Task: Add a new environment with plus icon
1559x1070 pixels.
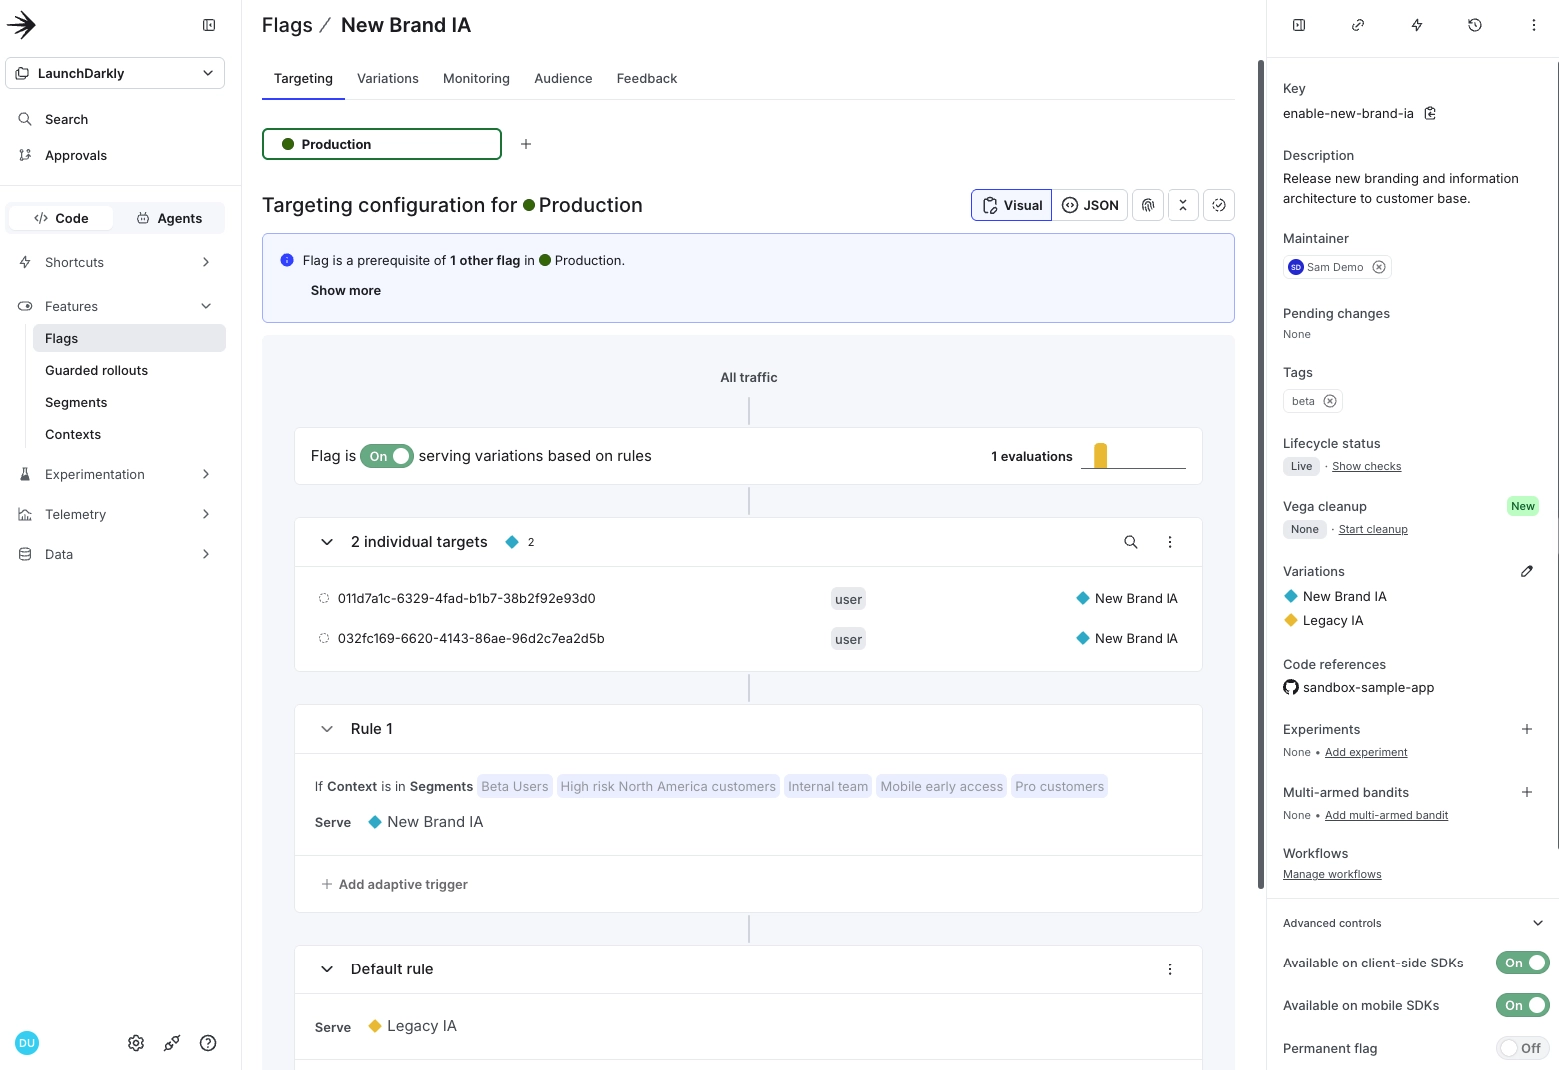Action: [x=526, y=144]
